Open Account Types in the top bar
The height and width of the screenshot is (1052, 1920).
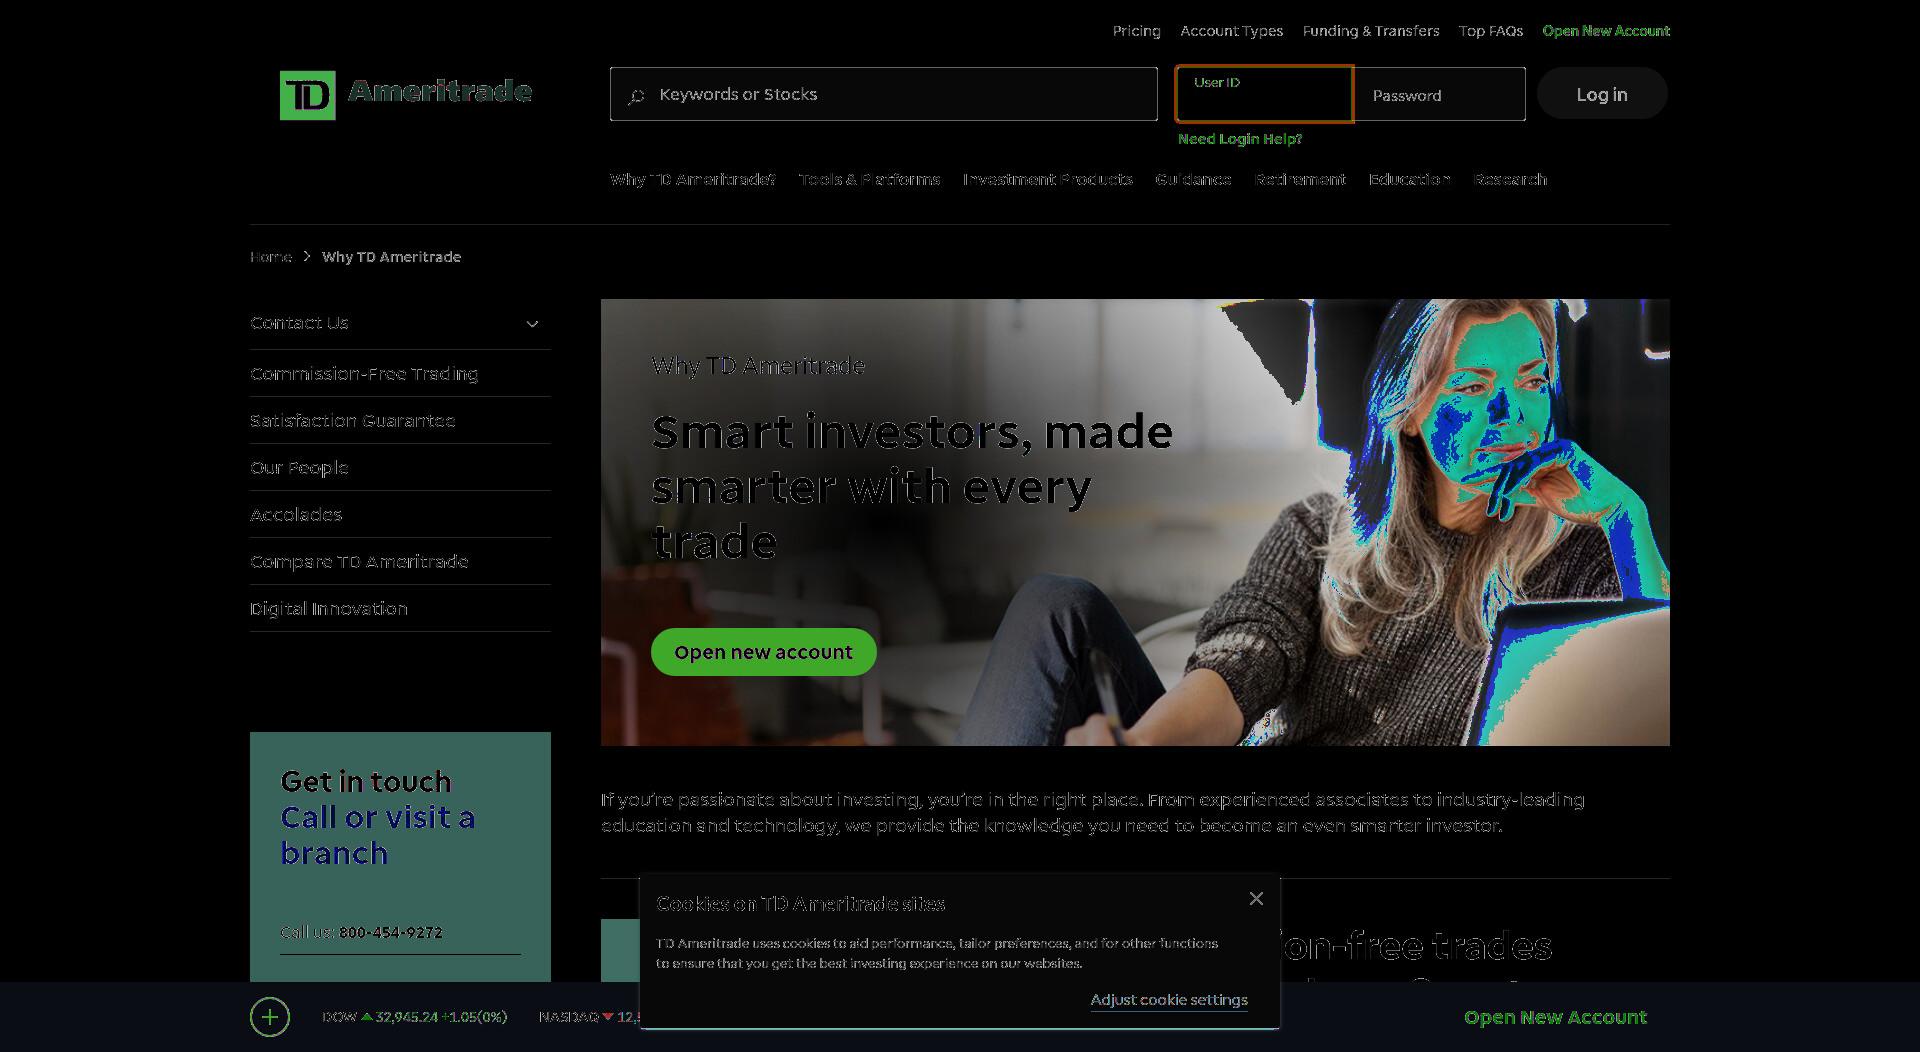[x=1231, y=31]
